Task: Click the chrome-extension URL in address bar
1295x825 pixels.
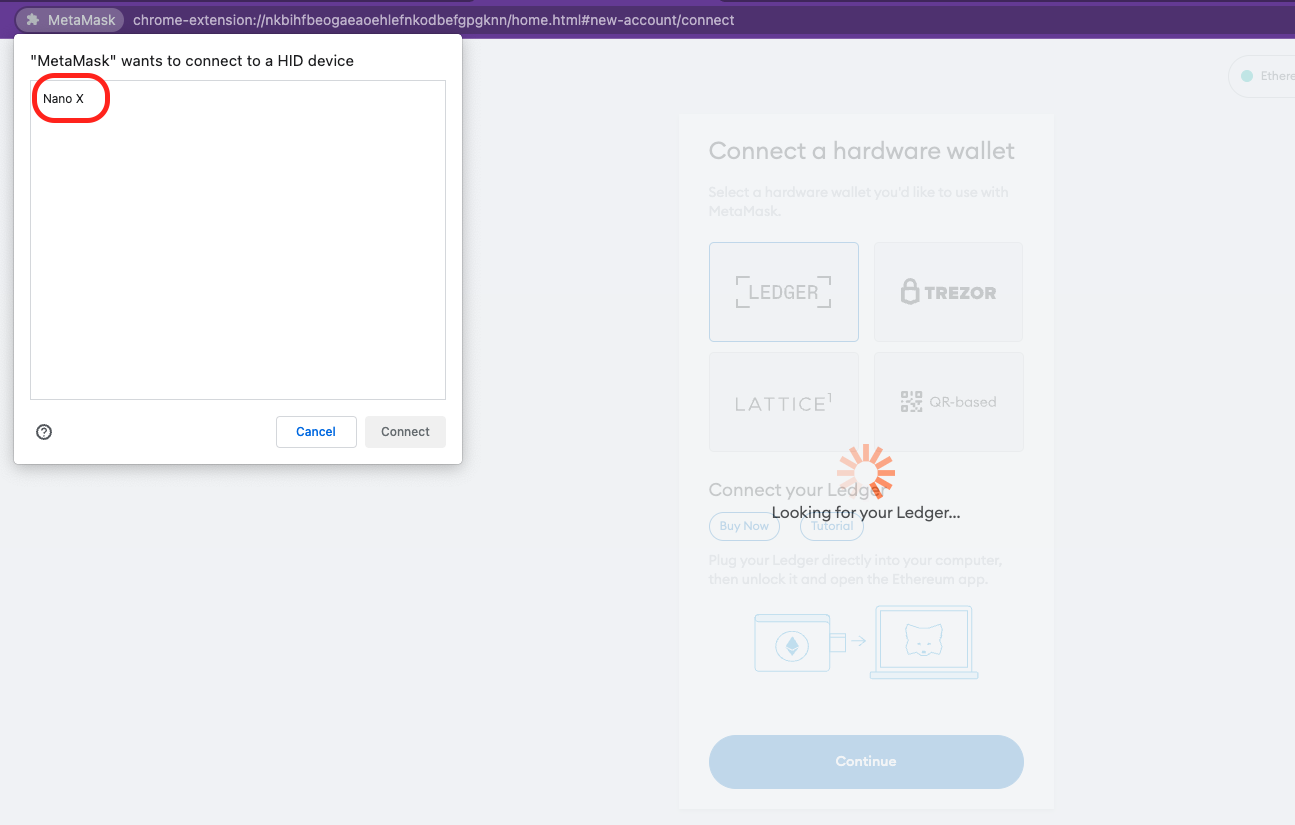Action: pos(433,20)
